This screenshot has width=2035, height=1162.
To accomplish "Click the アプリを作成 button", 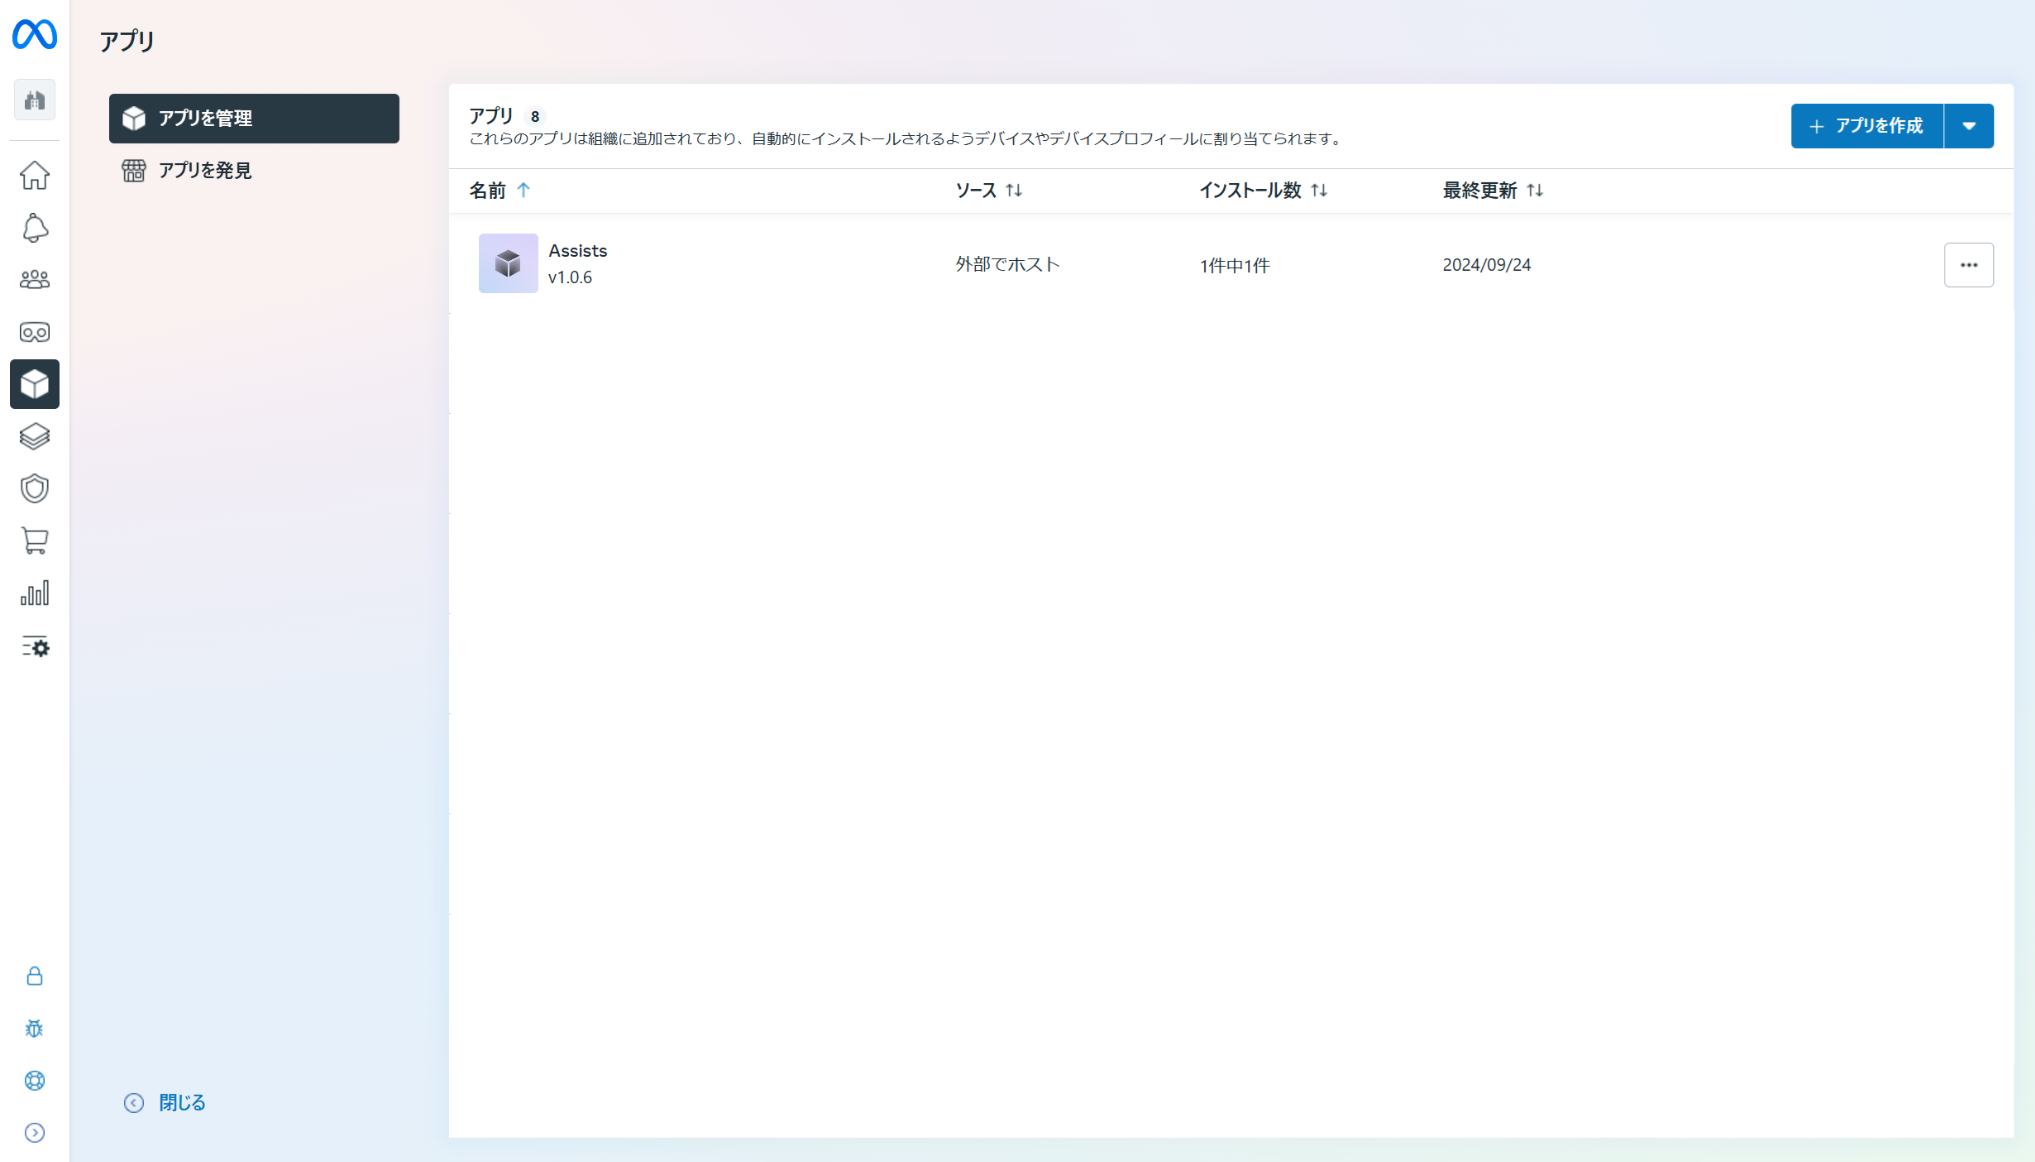I will 1866,126.
